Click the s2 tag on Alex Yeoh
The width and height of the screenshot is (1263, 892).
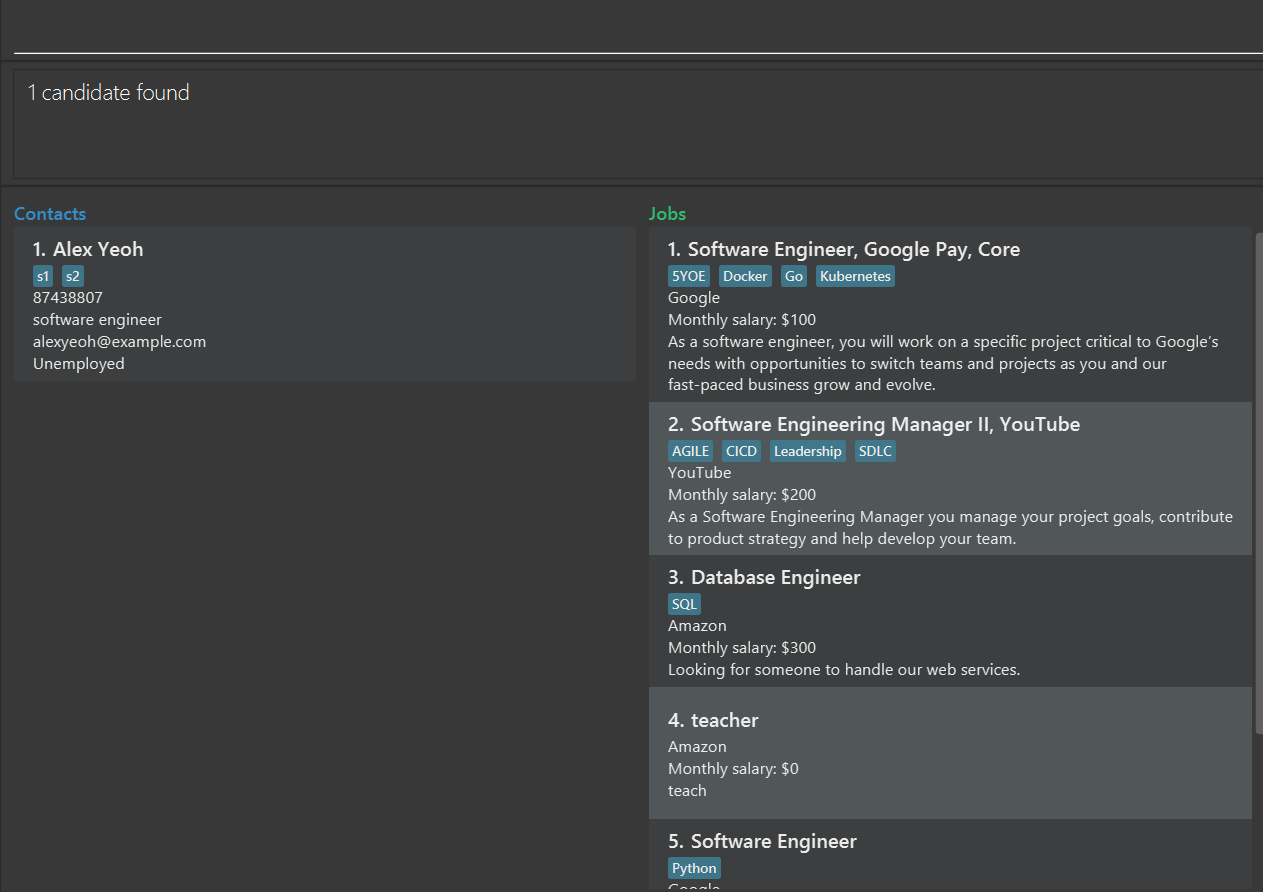(73, 276)
